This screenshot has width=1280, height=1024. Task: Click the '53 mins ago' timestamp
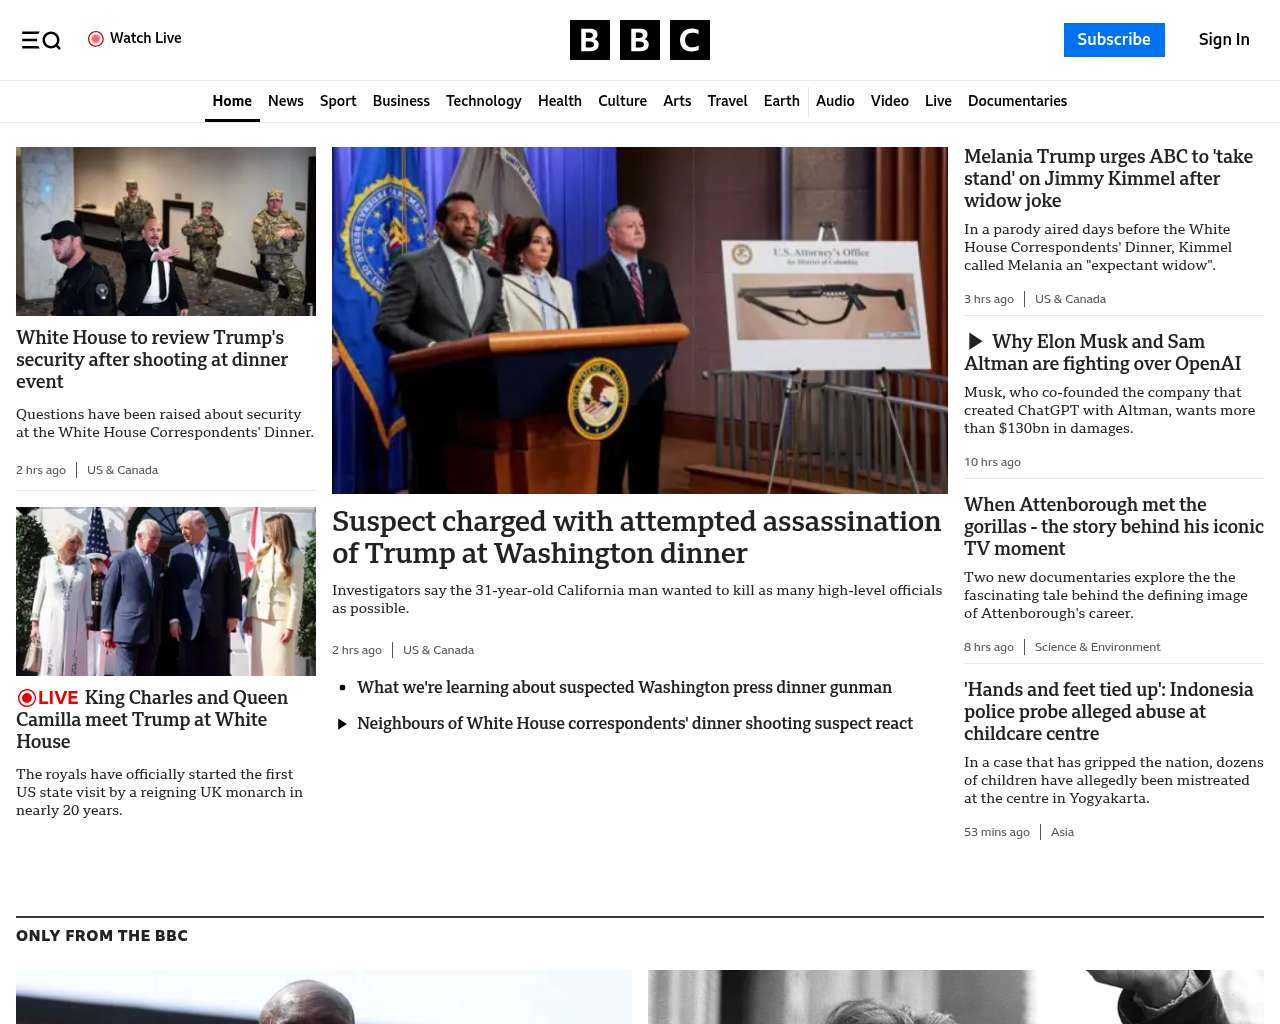(997, 832)
